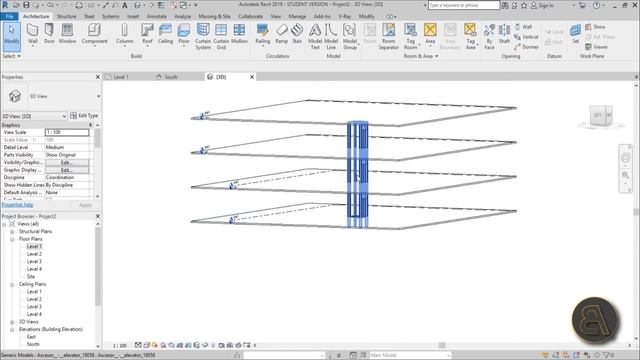Switch to the Massing & Site tab
The height and width of the screenshot is (360, 640).
[215, 16]
